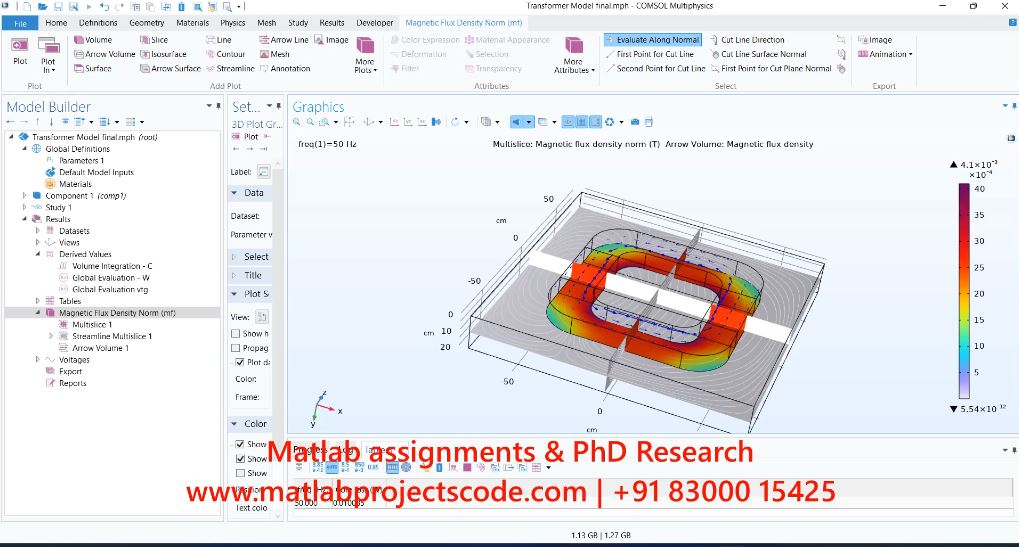Open the Animation dropdown

885,54
